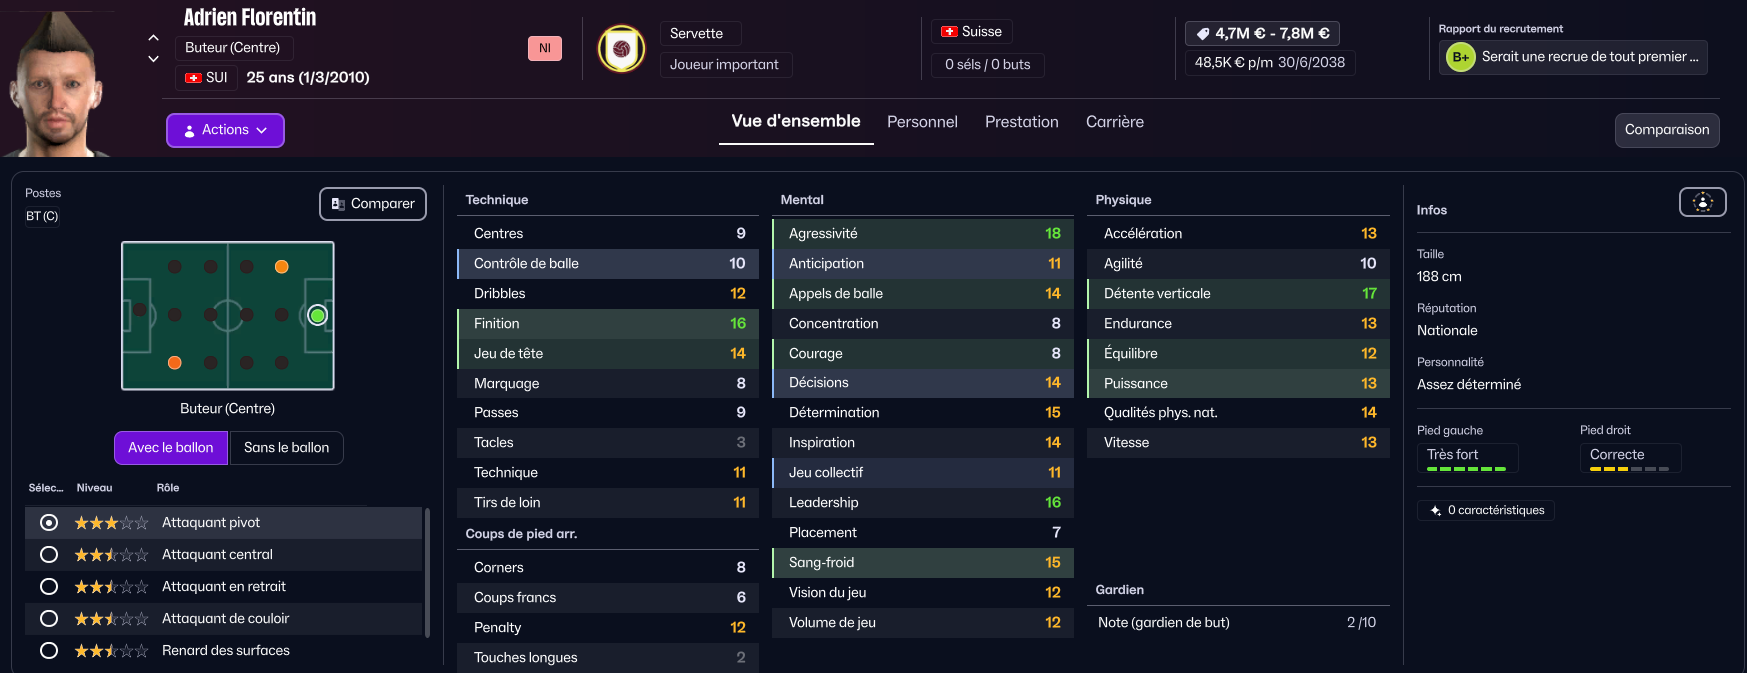Open the Carrière tab
This screenshot has width=1747, height=673.
coord(1114,122)
